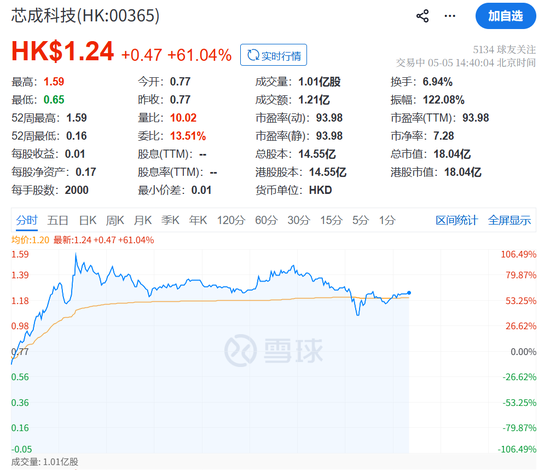The image size is (550, 470).
Task: Switch to the 五日 chart tab
Action: click(x=58, y=220)
